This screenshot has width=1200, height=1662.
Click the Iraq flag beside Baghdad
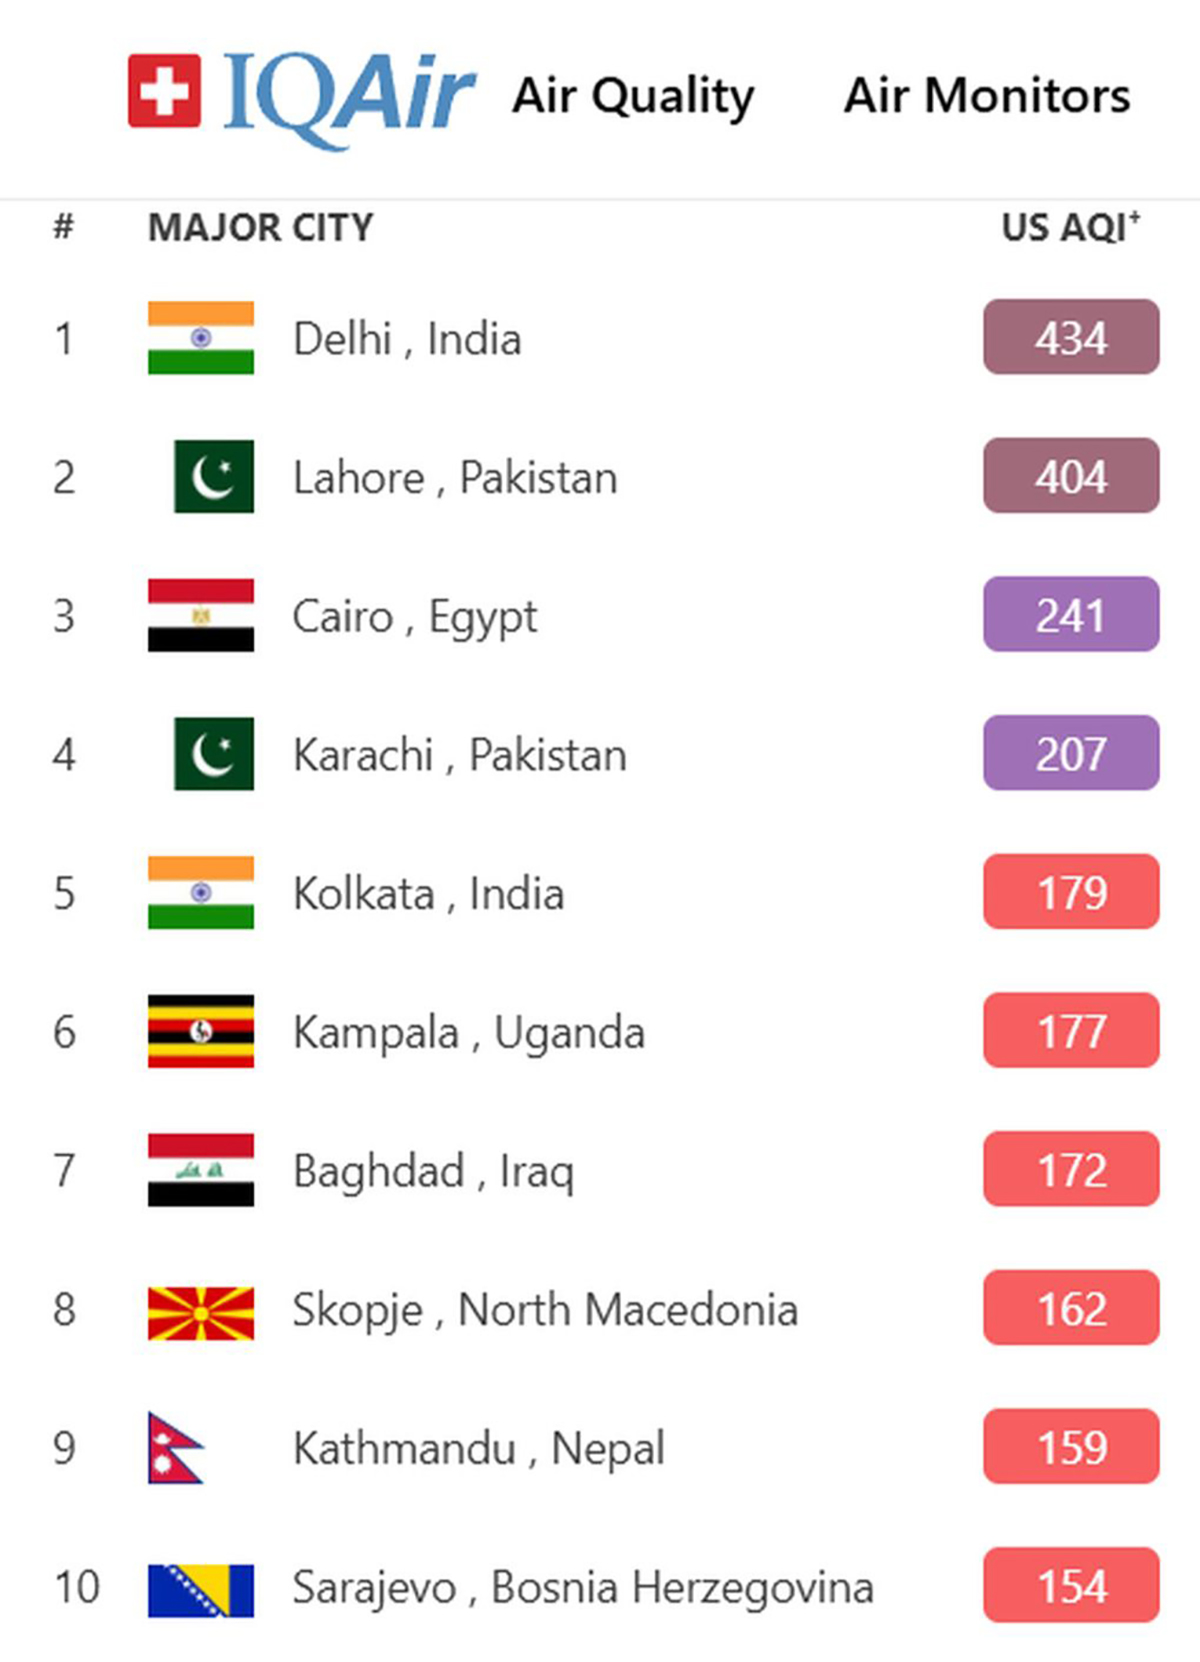(x=201, y=1170)
